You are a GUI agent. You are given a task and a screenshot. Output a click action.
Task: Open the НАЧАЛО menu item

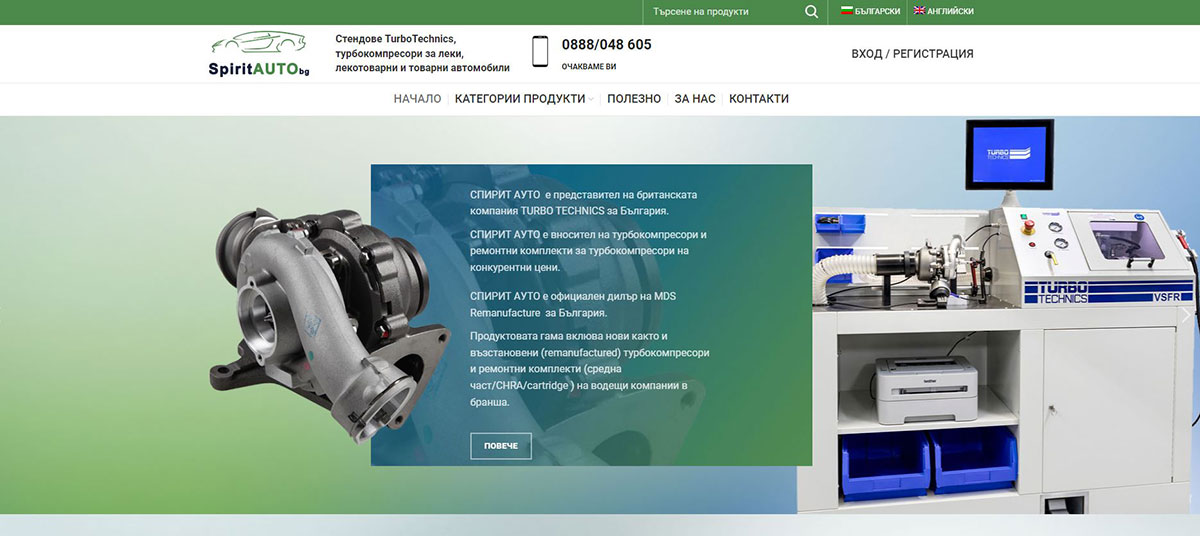tap(417, 99)
